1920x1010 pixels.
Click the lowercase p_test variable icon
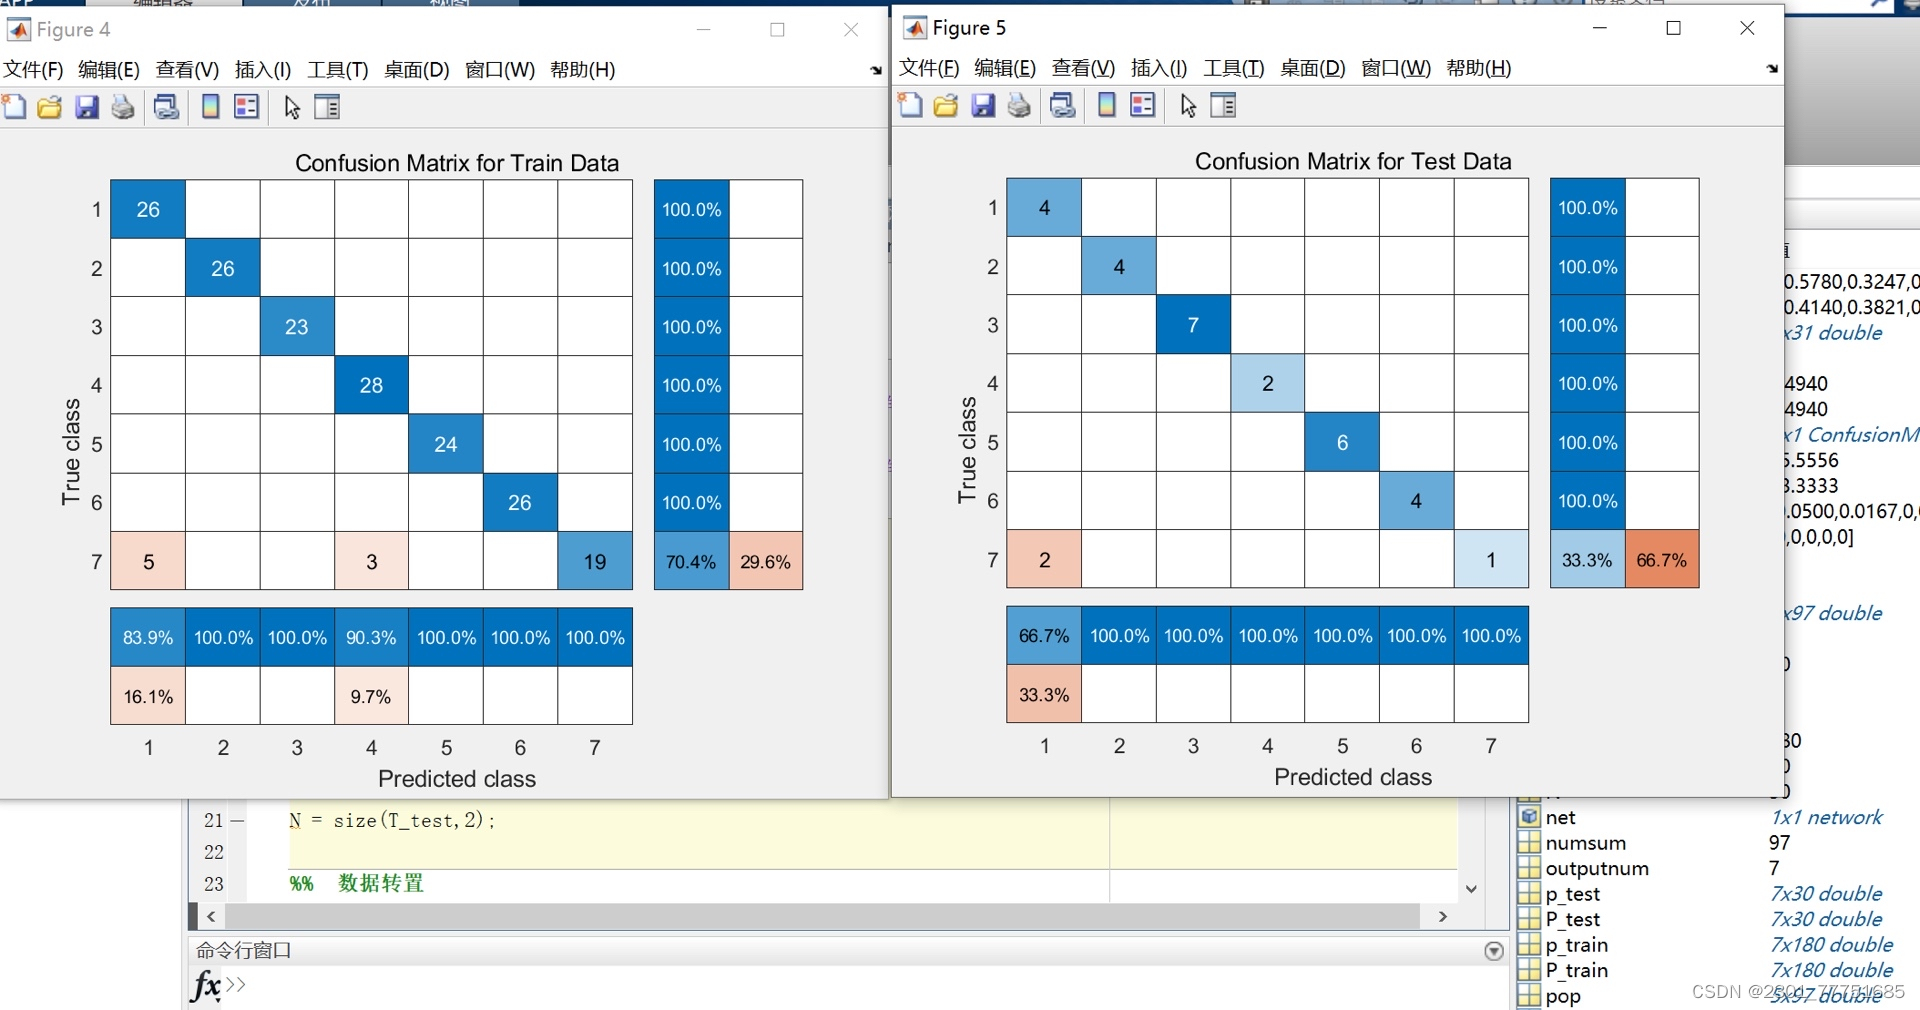tap(1529, 893)
